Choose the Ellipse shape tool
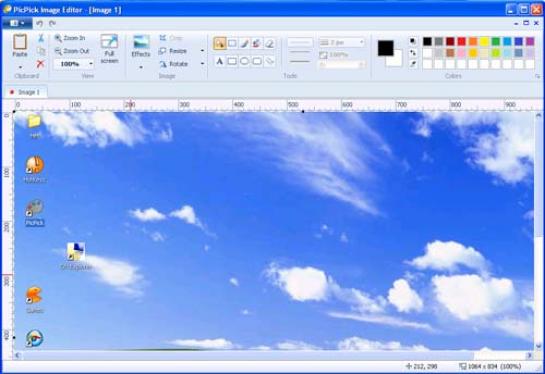This screenshot has width=545, height=374. click(x=244, y=62)
